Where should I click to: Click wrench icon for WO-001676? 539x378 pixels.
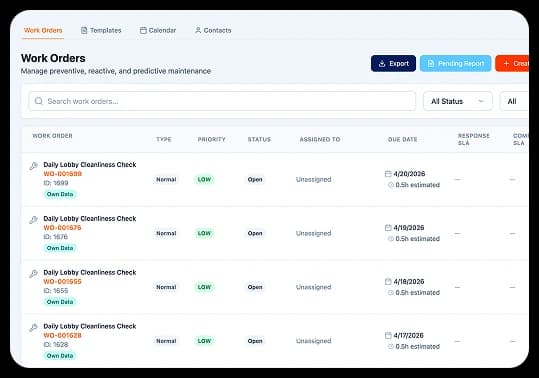pyautogui.click(x=33, y=220)
